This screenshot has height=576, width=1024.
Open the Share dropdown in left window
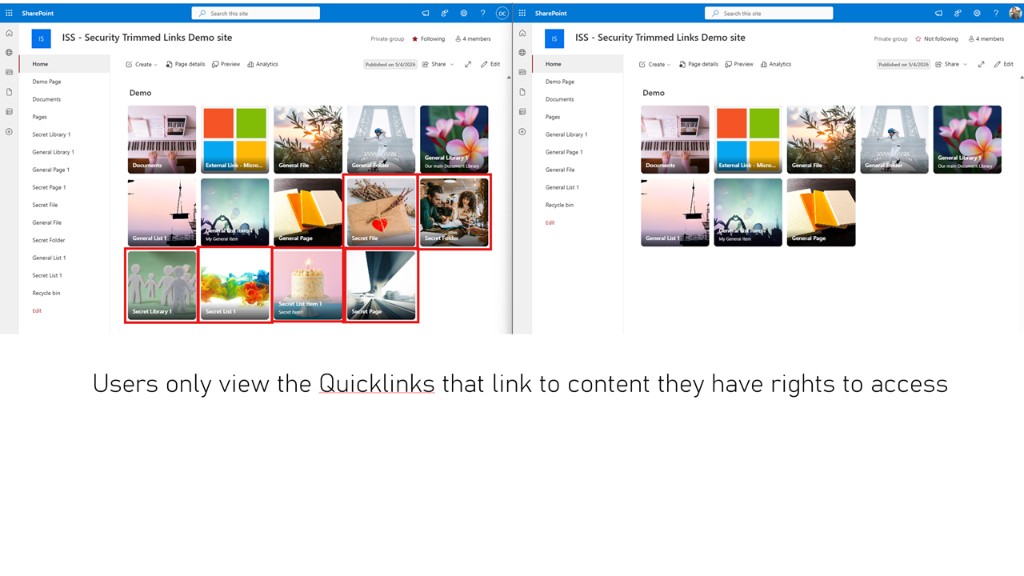(x=438, y=64)
